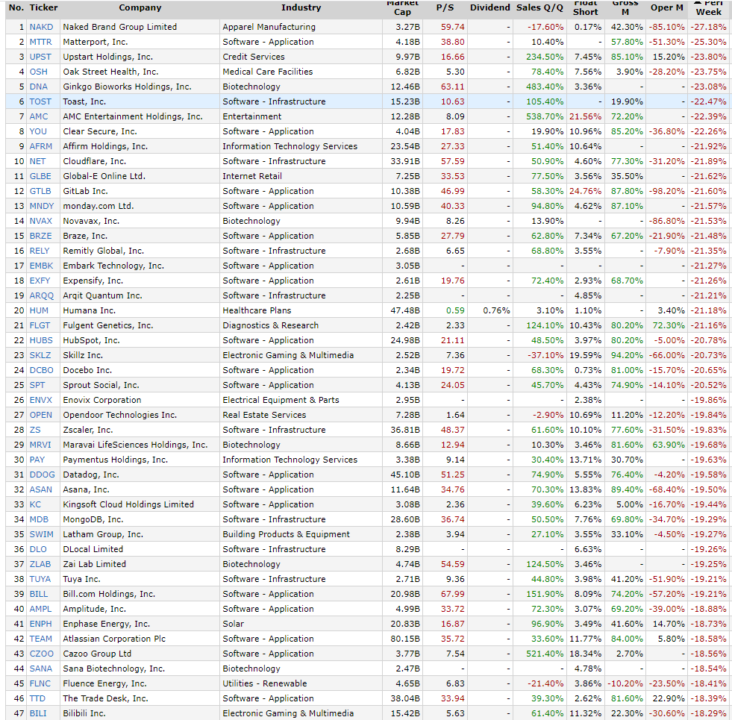732x720 pixels.
Task: Sort by Market Cap column header
Action: 402,7
